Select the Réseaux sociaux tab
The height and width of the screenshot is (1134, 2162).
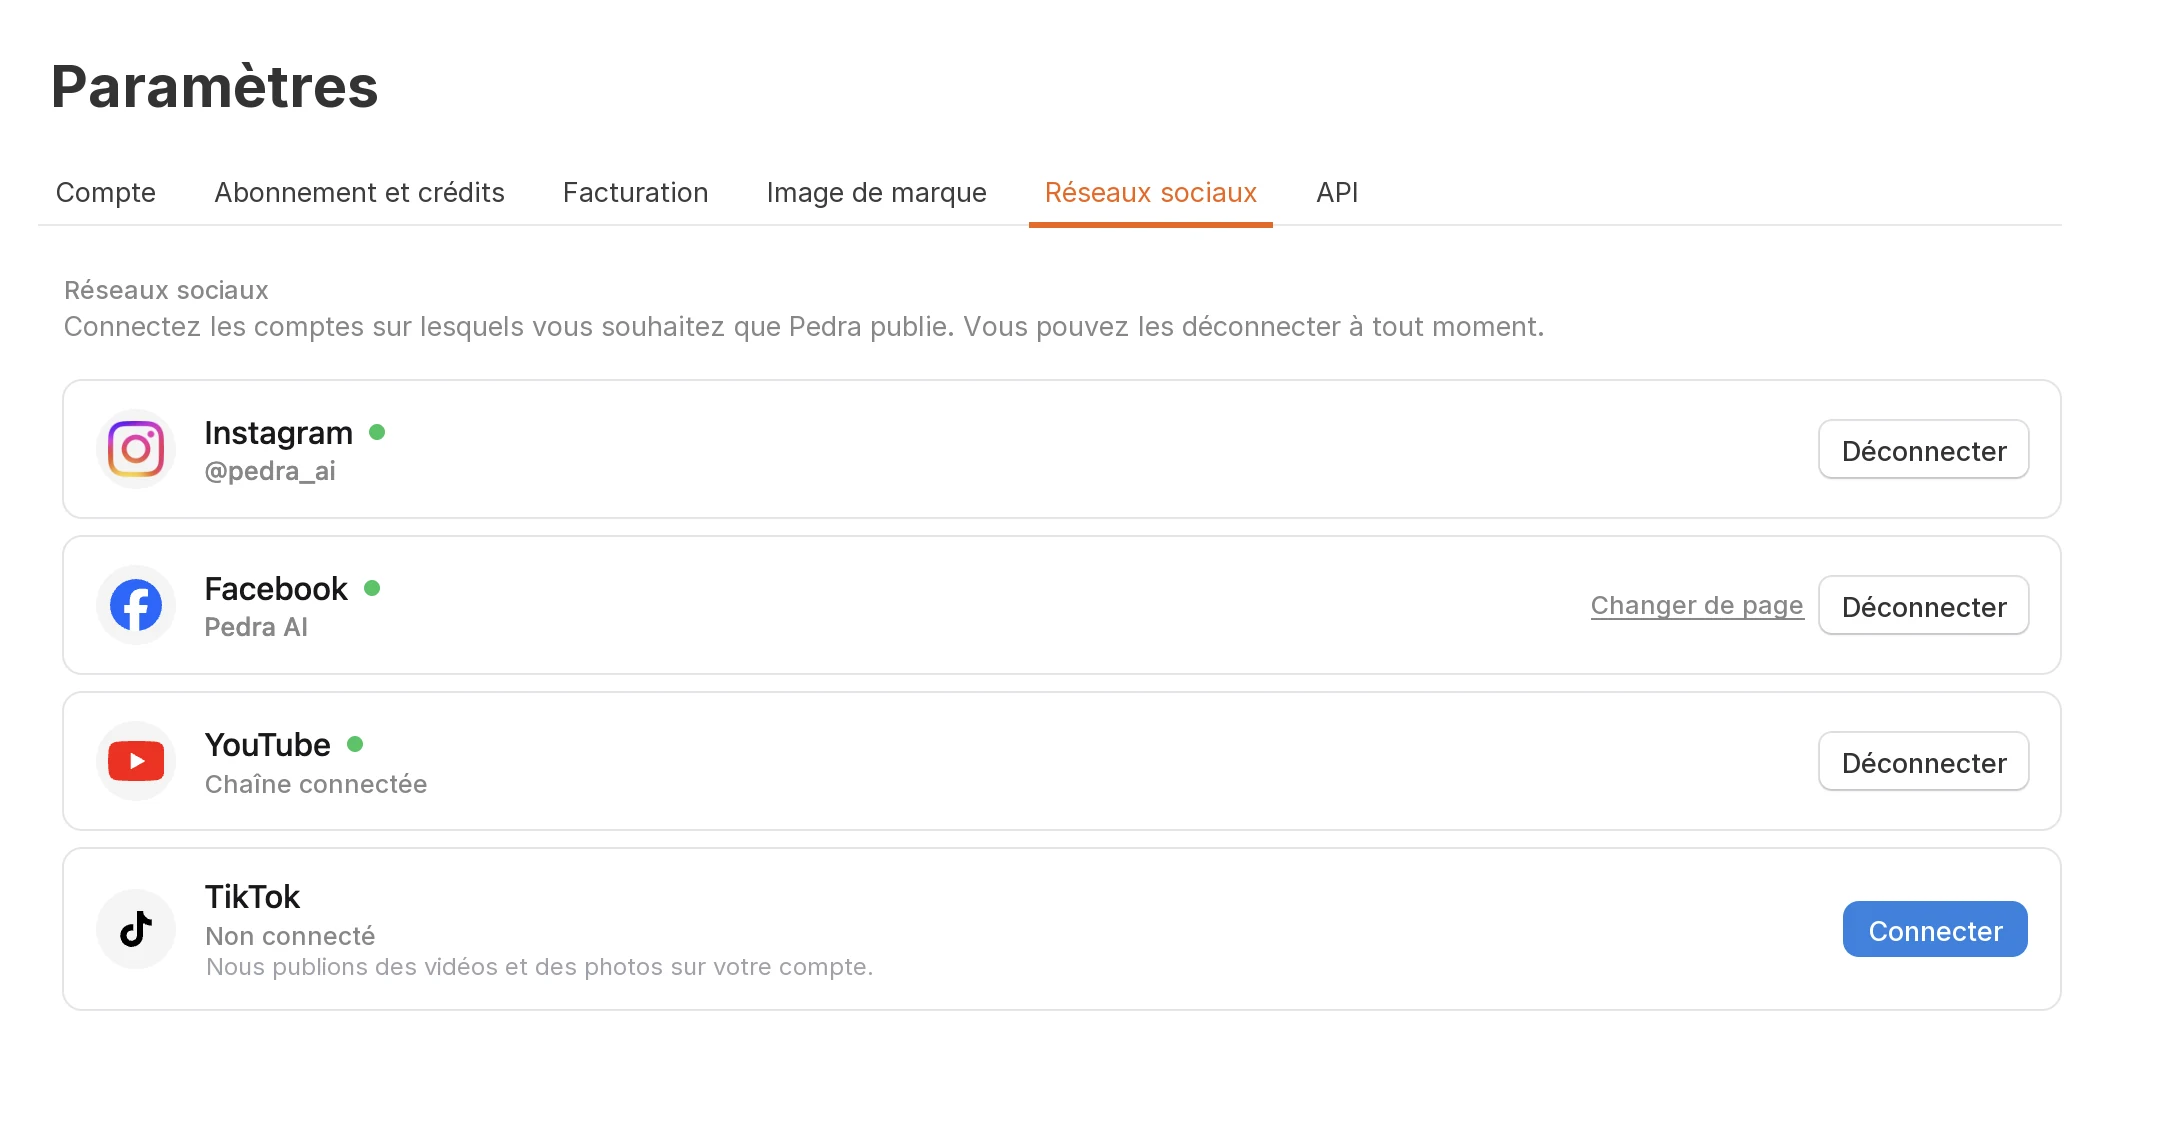[x=1151, y=192]
